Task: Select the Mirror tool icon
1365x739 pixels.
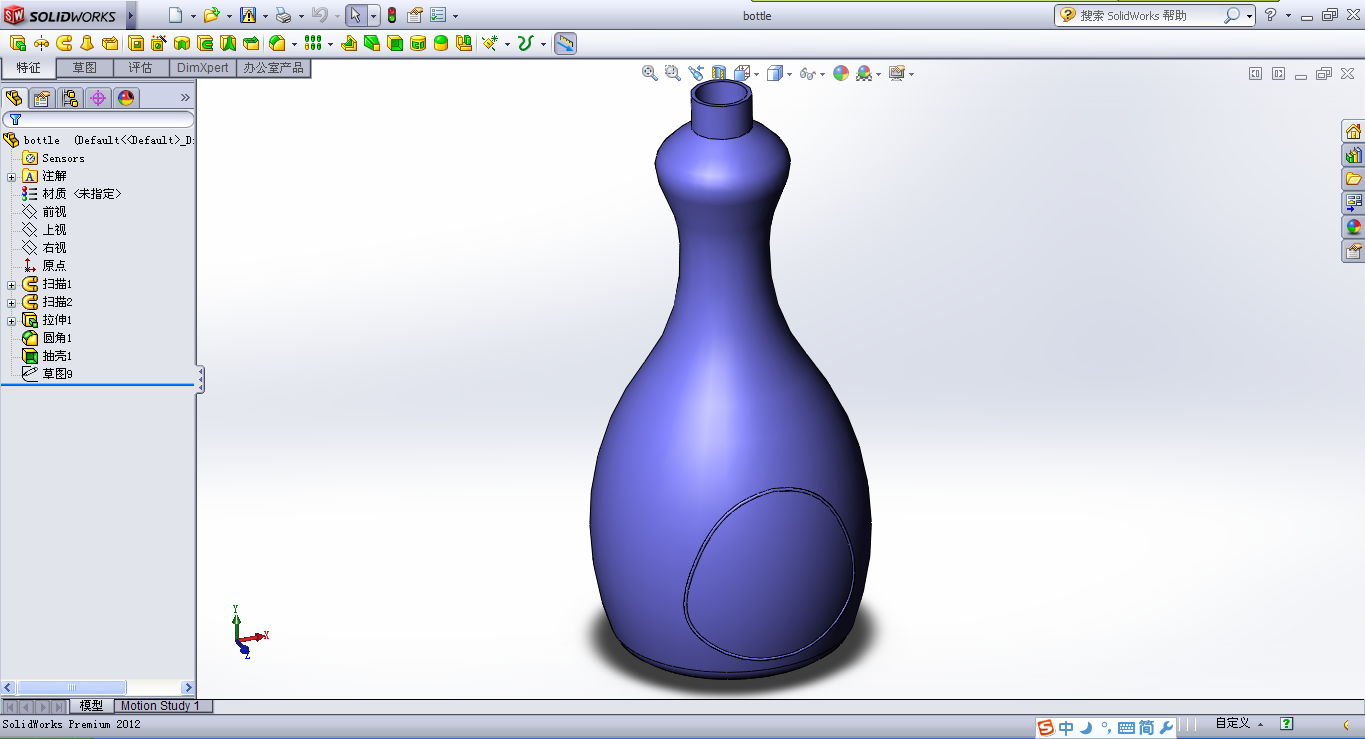Action: [x=465, y=43]
